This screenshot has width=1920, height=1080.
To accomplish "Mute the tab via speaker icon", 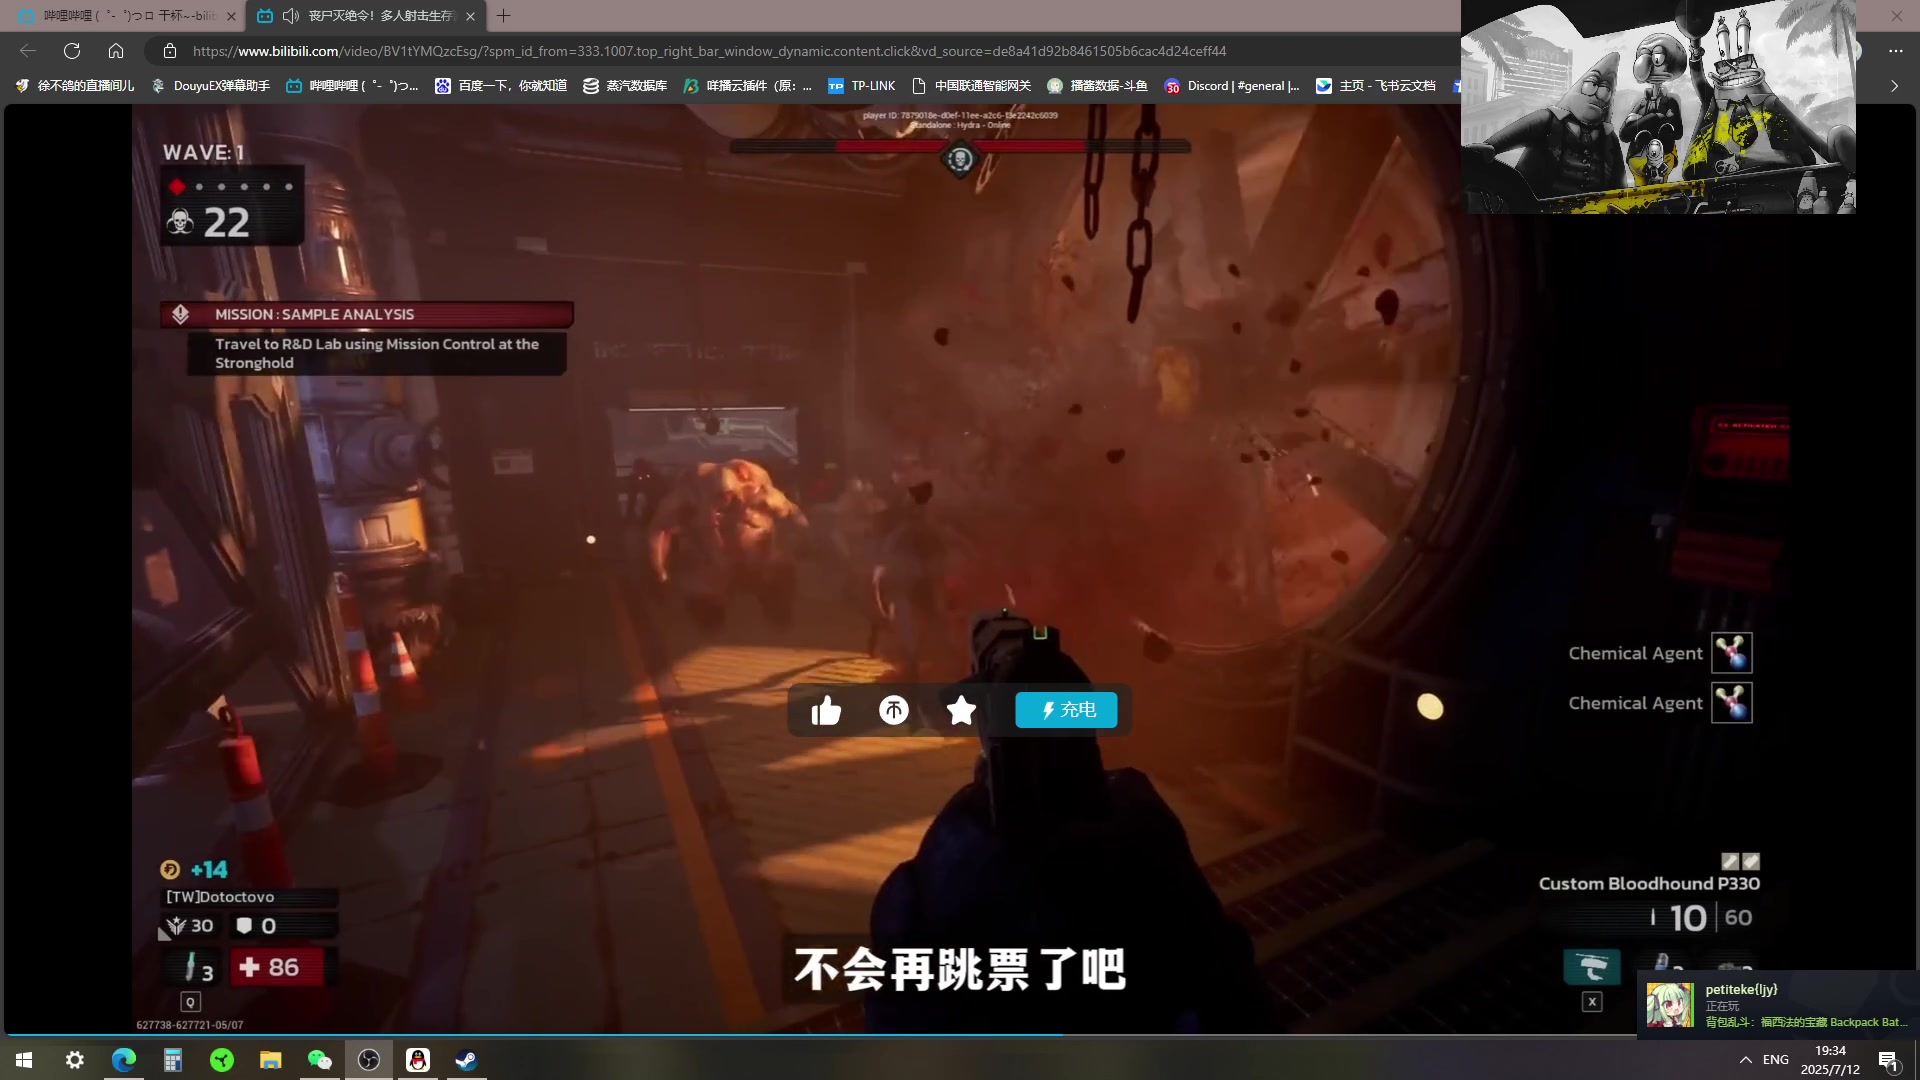I will [x=291, y=16].
